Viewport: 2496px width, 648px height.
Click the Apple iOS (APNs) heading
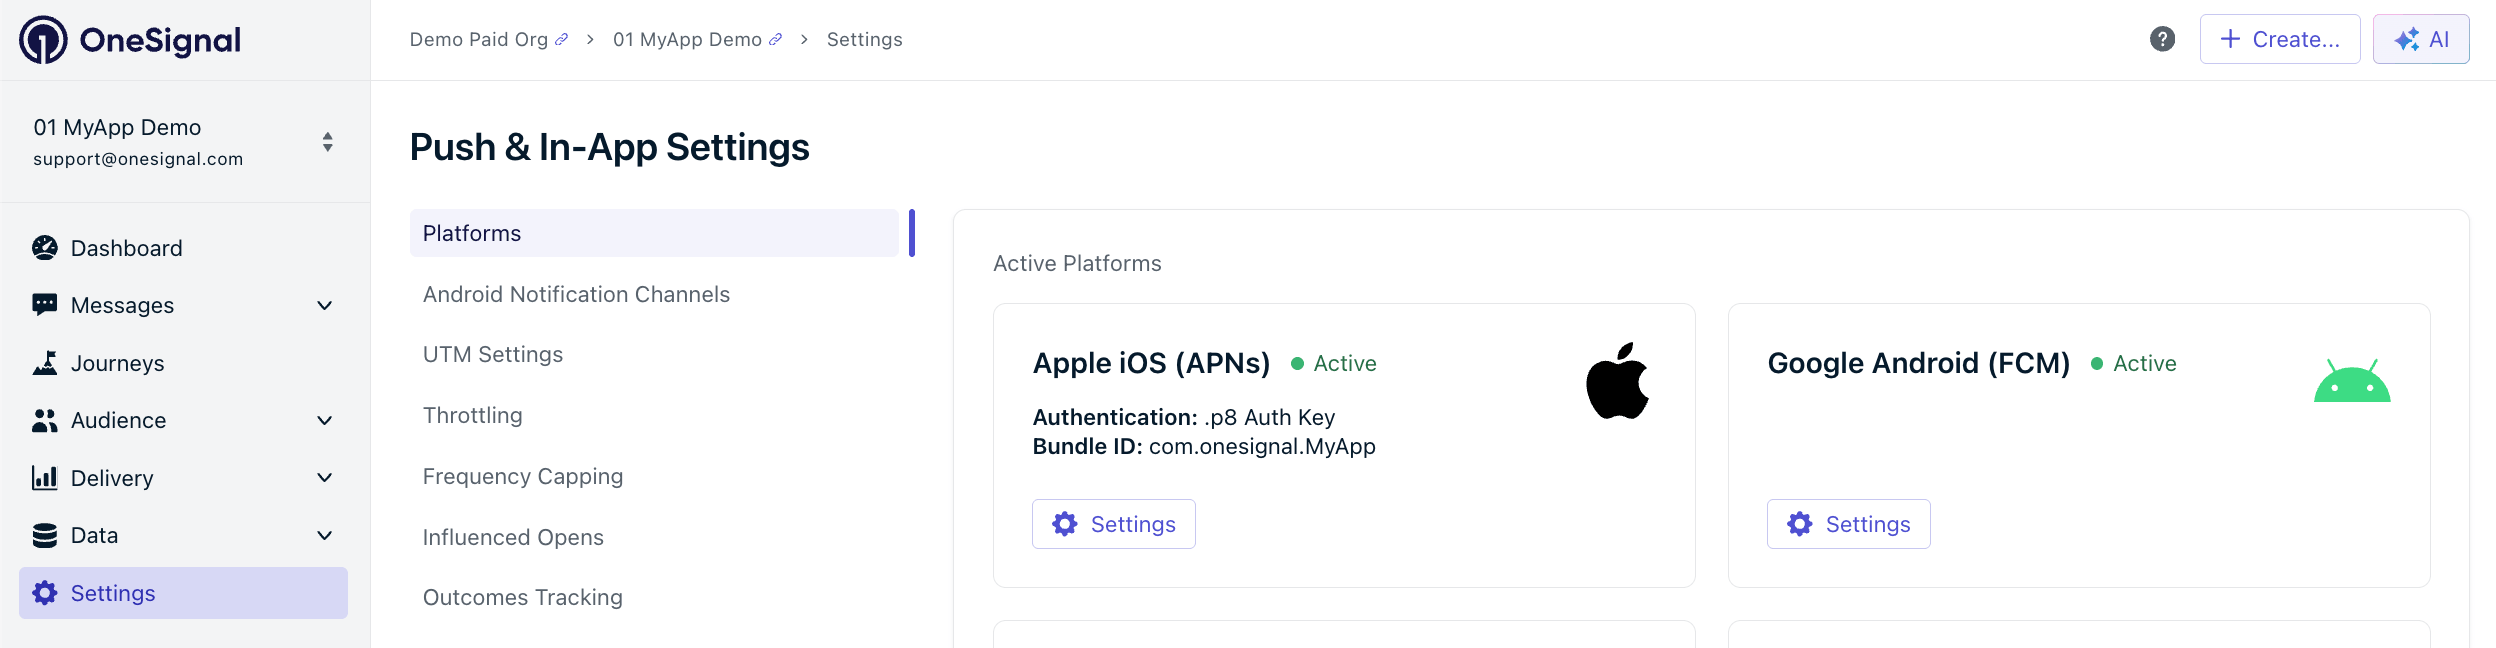(1152, 363)
